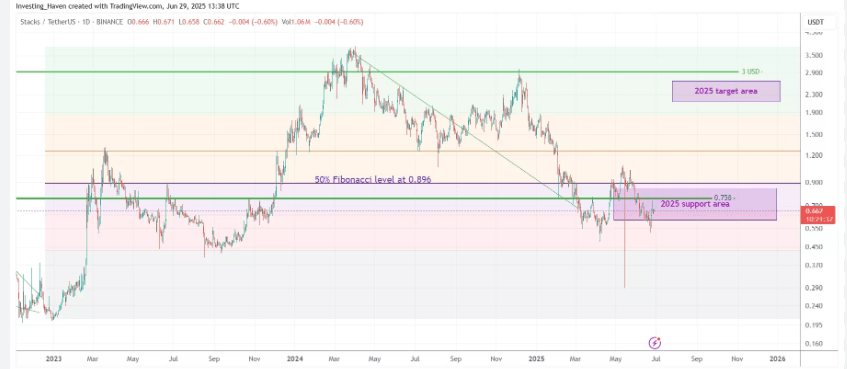Click the '0.195' price axis label
The image size is (847, 369).
tap(814, 325)
